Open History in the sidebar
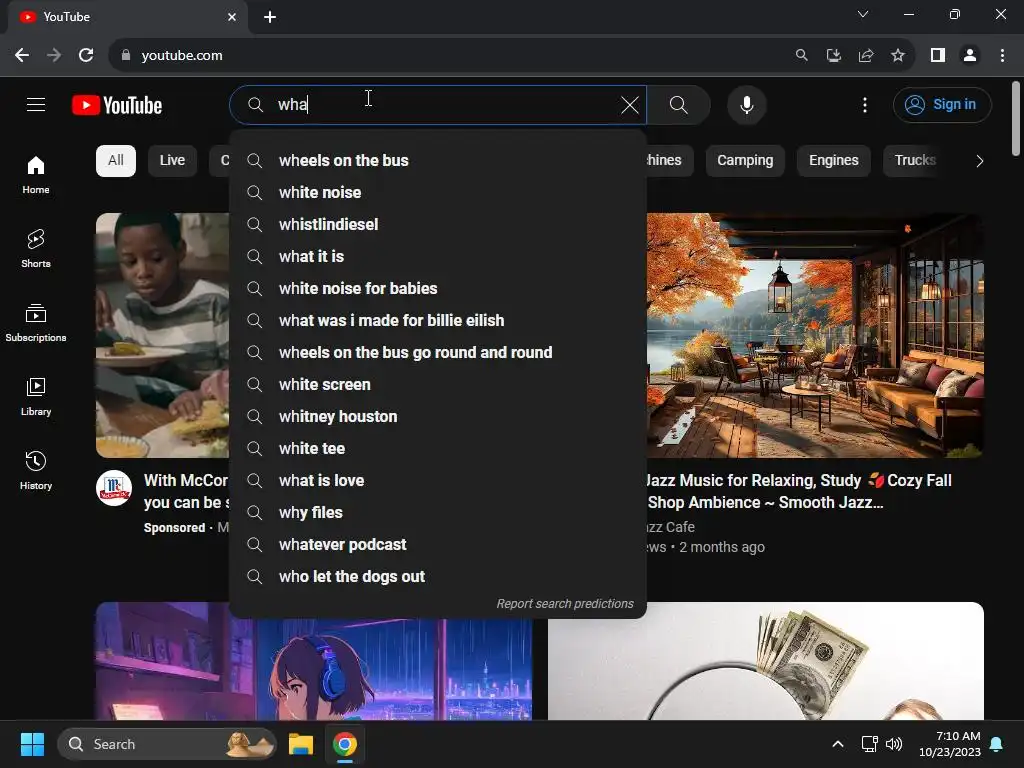The height and width of the screenshot is (768, 1024). click(36, 470)
